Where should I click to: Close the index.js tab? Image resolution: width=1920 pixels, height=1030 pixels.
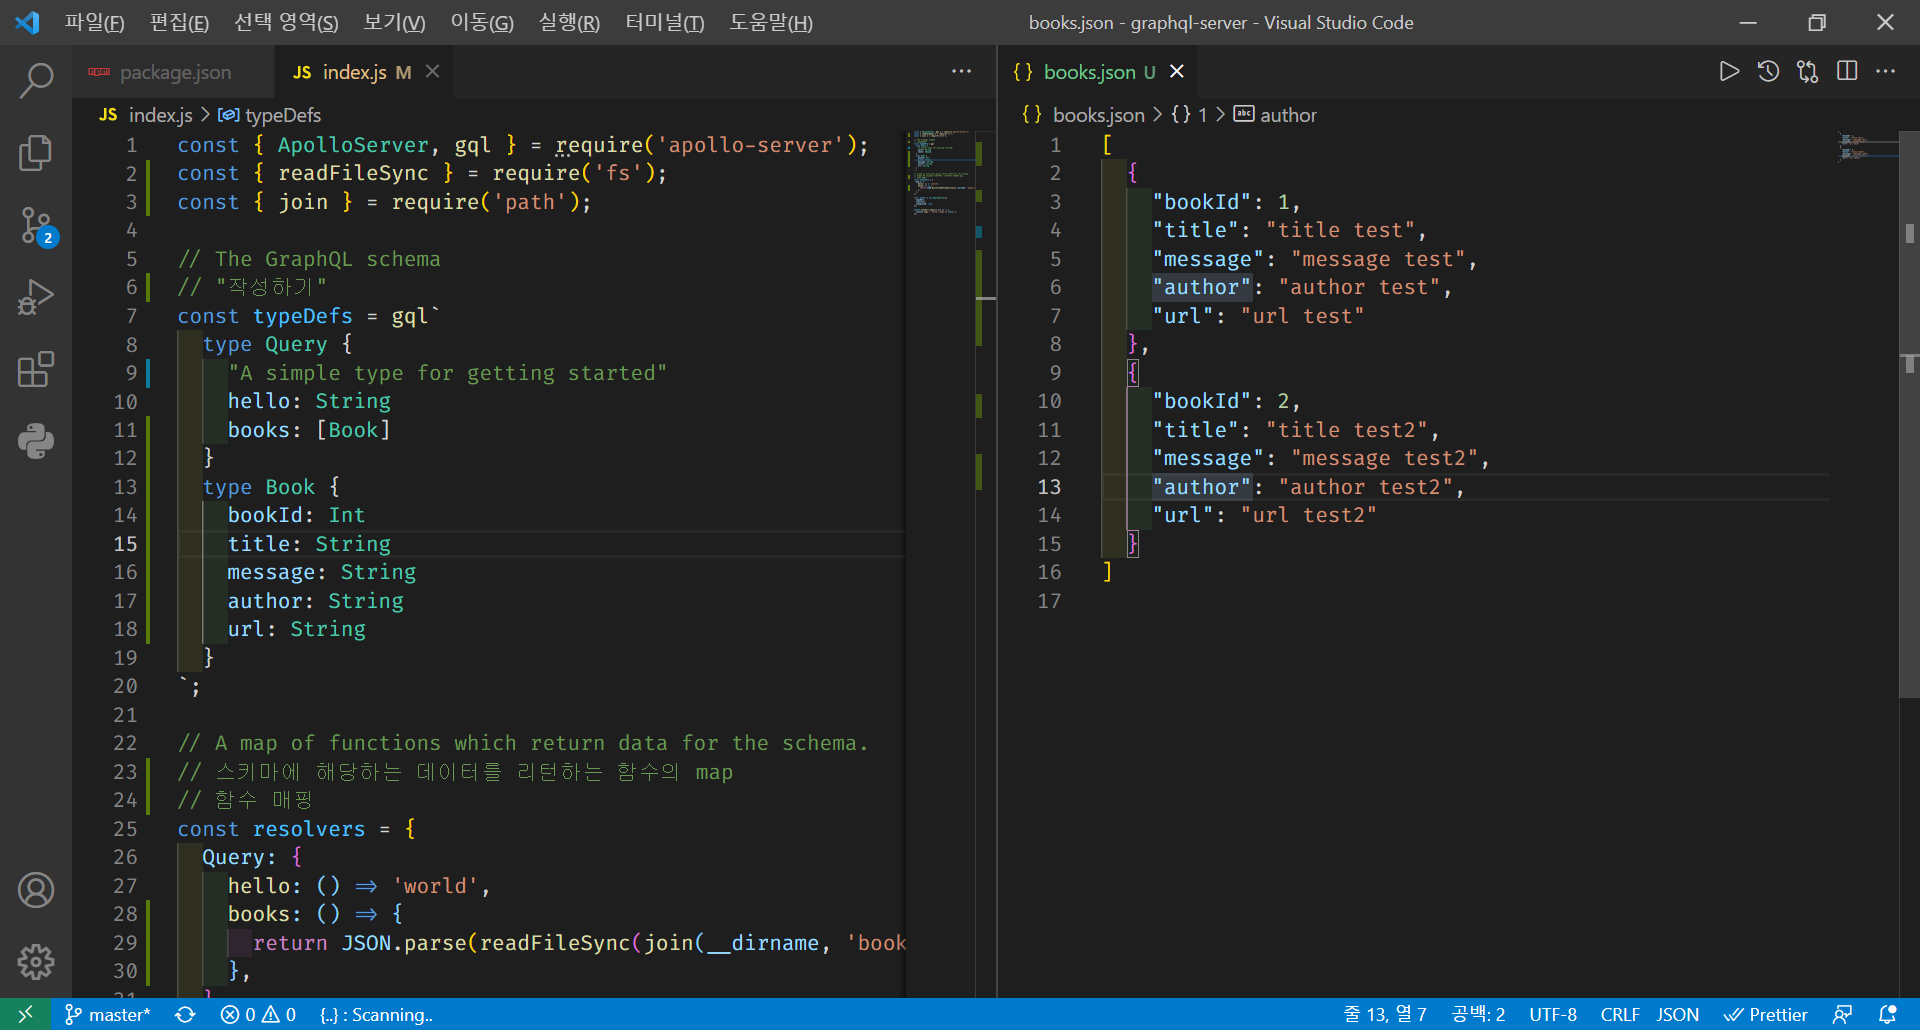click(432, 71)
